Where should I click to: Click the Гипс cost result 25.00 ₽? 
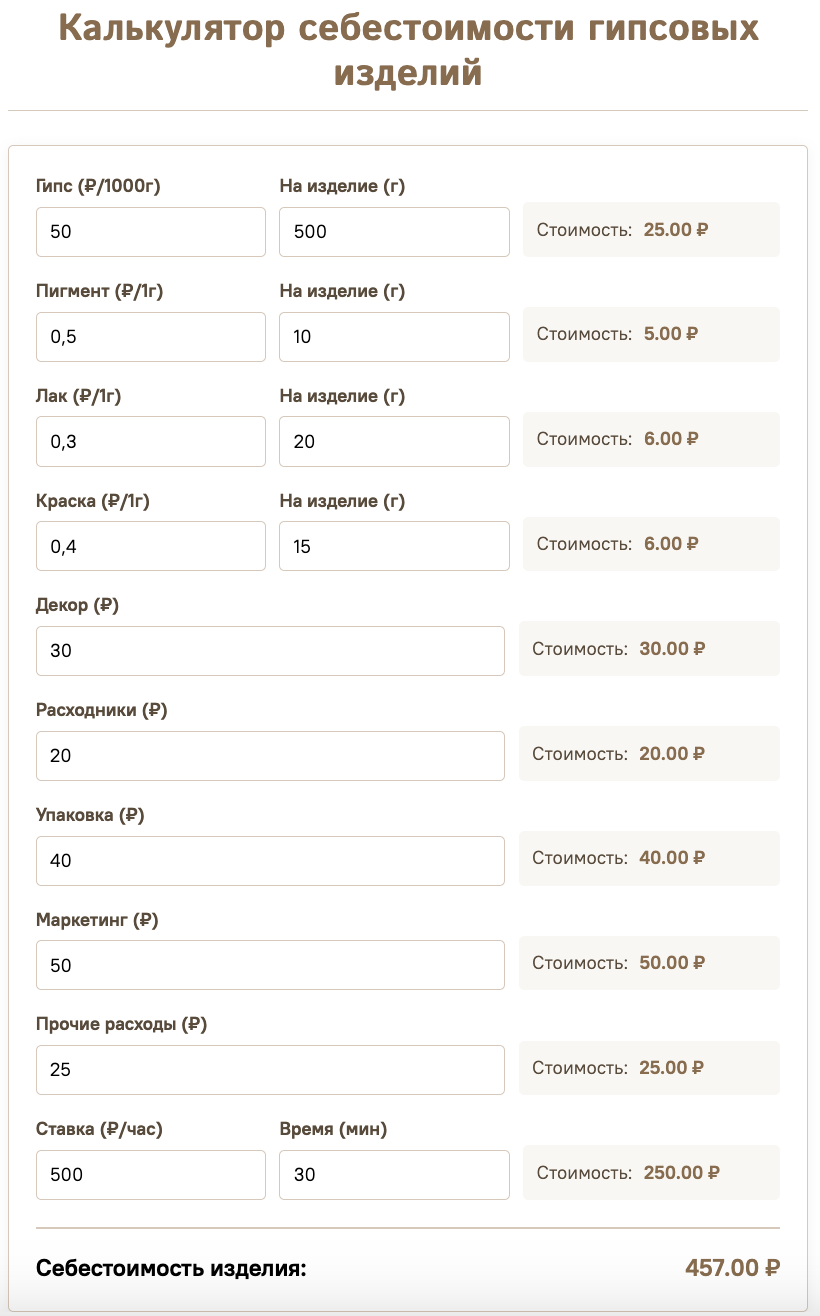676,229
